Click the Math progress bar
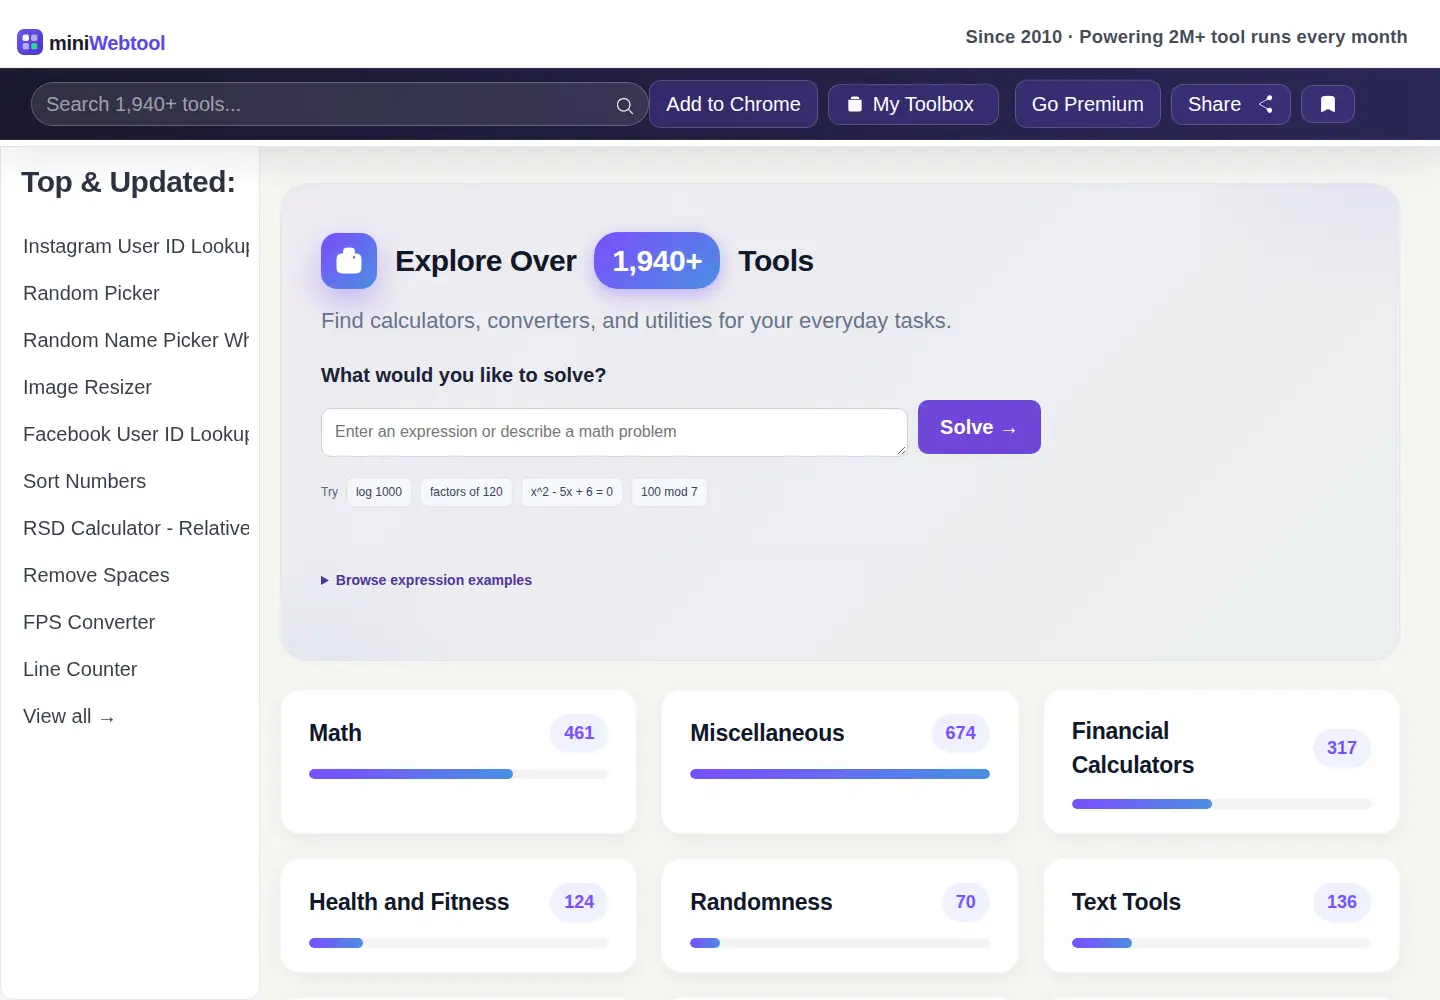 [458, 774]
